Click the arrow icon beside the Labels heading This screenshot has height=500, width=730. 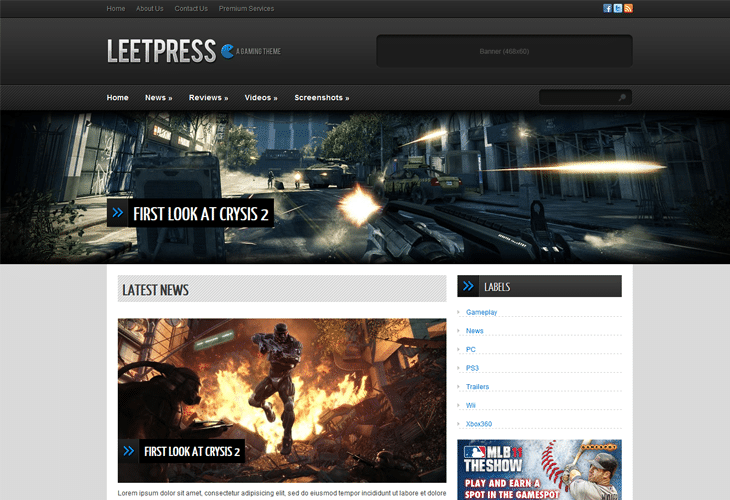468,286
